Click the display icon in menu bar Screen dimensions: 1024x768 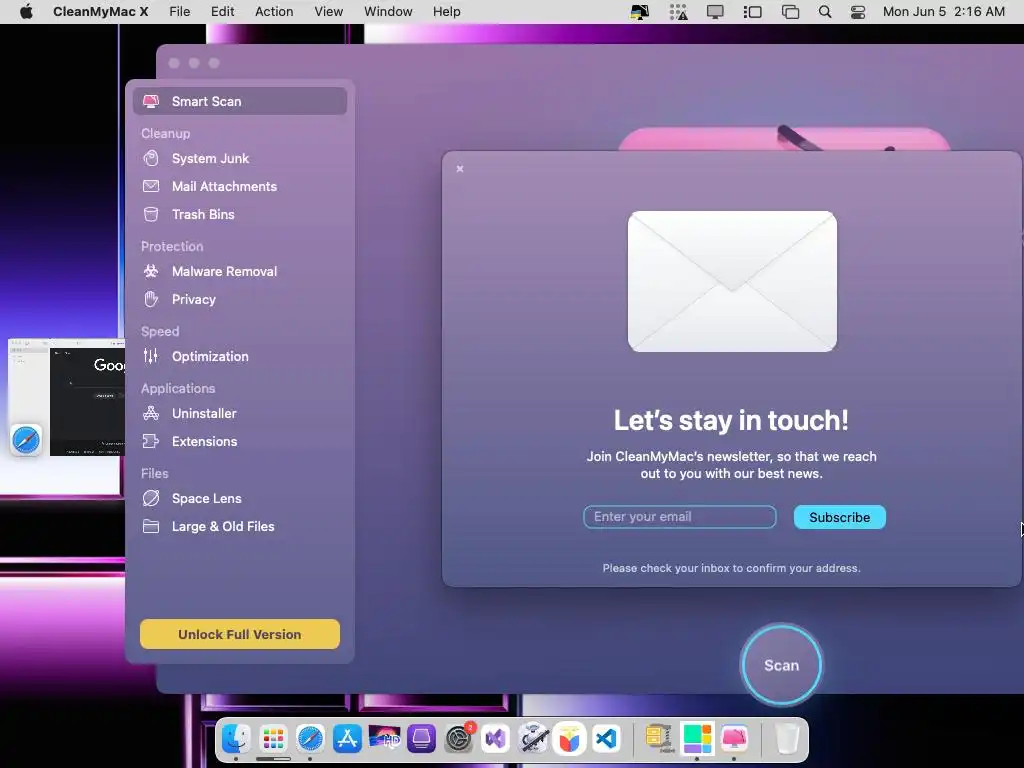tap(715, 12)
